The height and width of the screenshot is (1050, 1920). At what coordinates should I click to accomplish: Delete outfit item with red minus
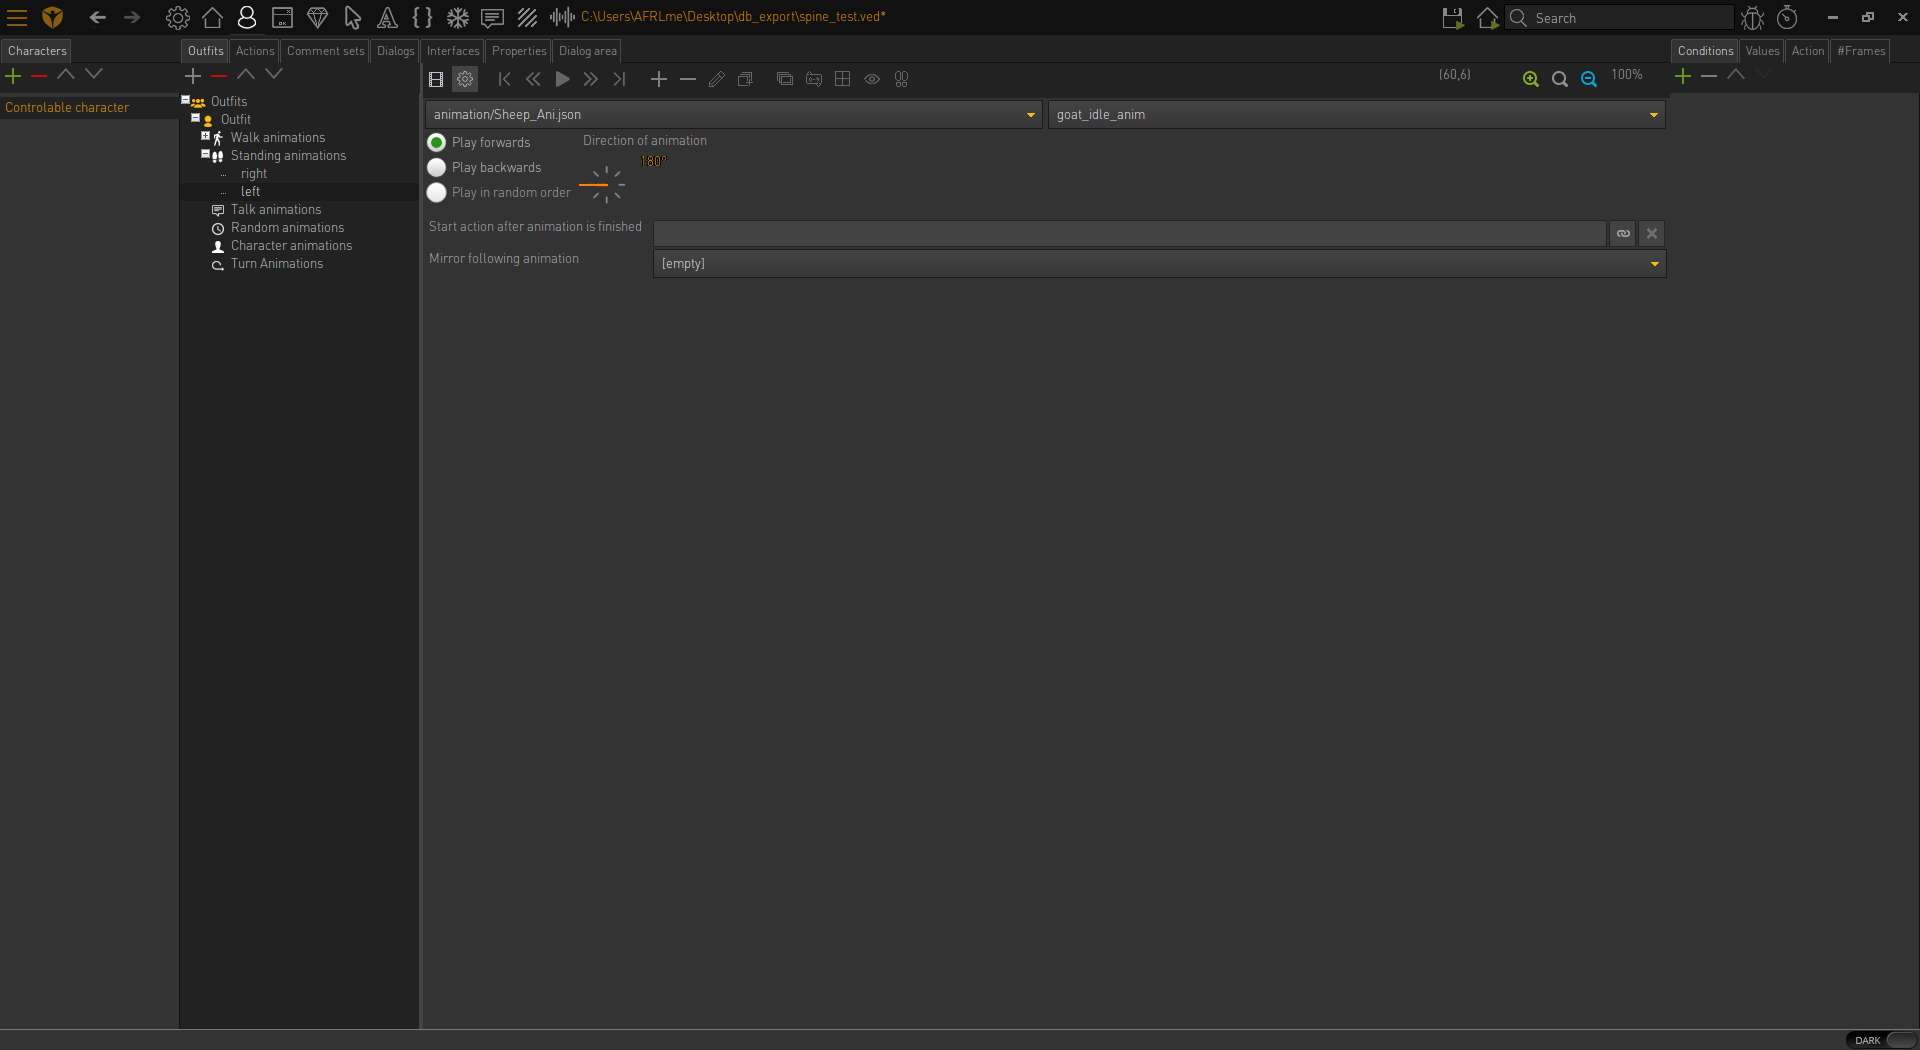tap(219, 75)
